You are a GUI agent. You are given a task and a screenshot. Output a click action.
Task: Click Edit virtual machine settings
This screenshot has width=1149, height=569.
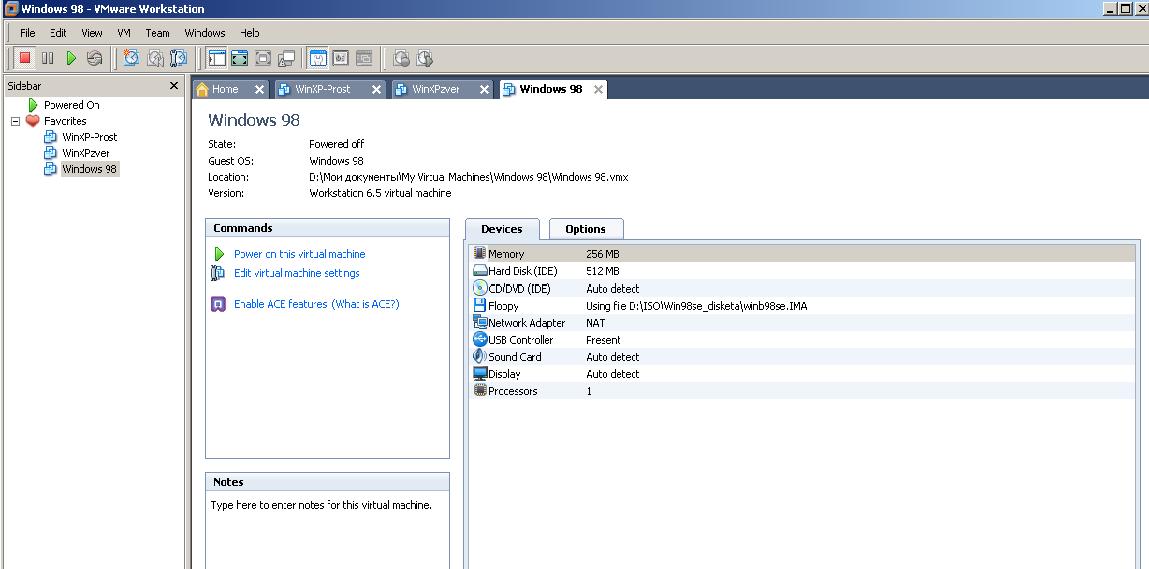pyautogui.click(x=297, y=273)
